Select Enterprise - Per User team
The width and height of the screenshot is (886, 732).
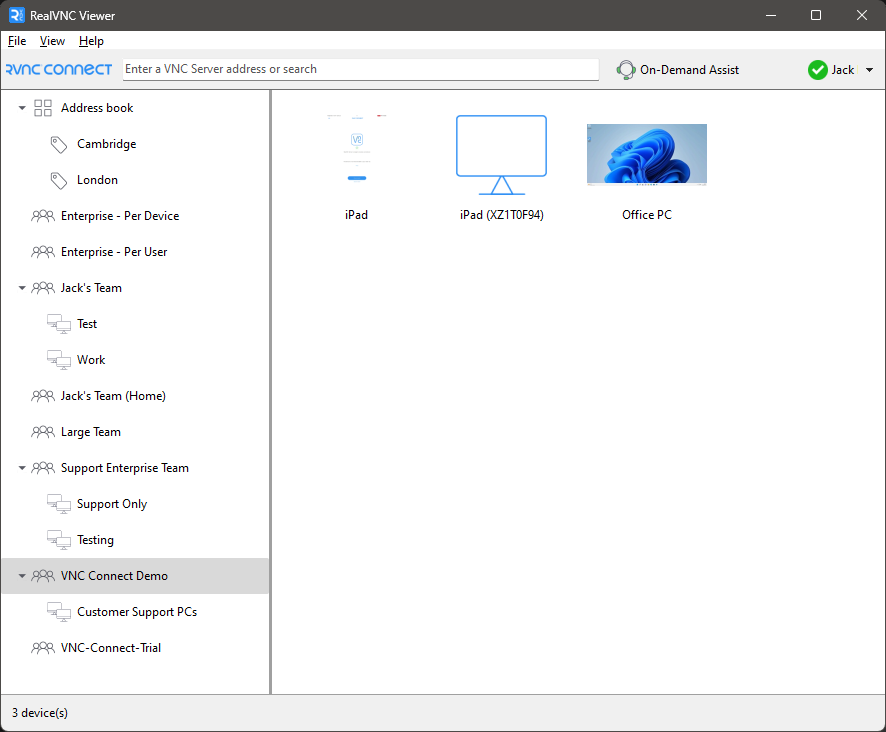click(114, 252)
